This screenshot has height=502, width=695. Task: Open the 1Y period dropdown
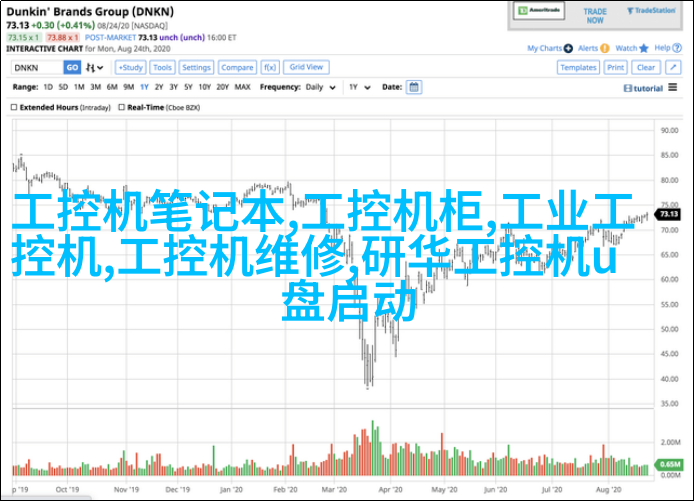[359, 87]
